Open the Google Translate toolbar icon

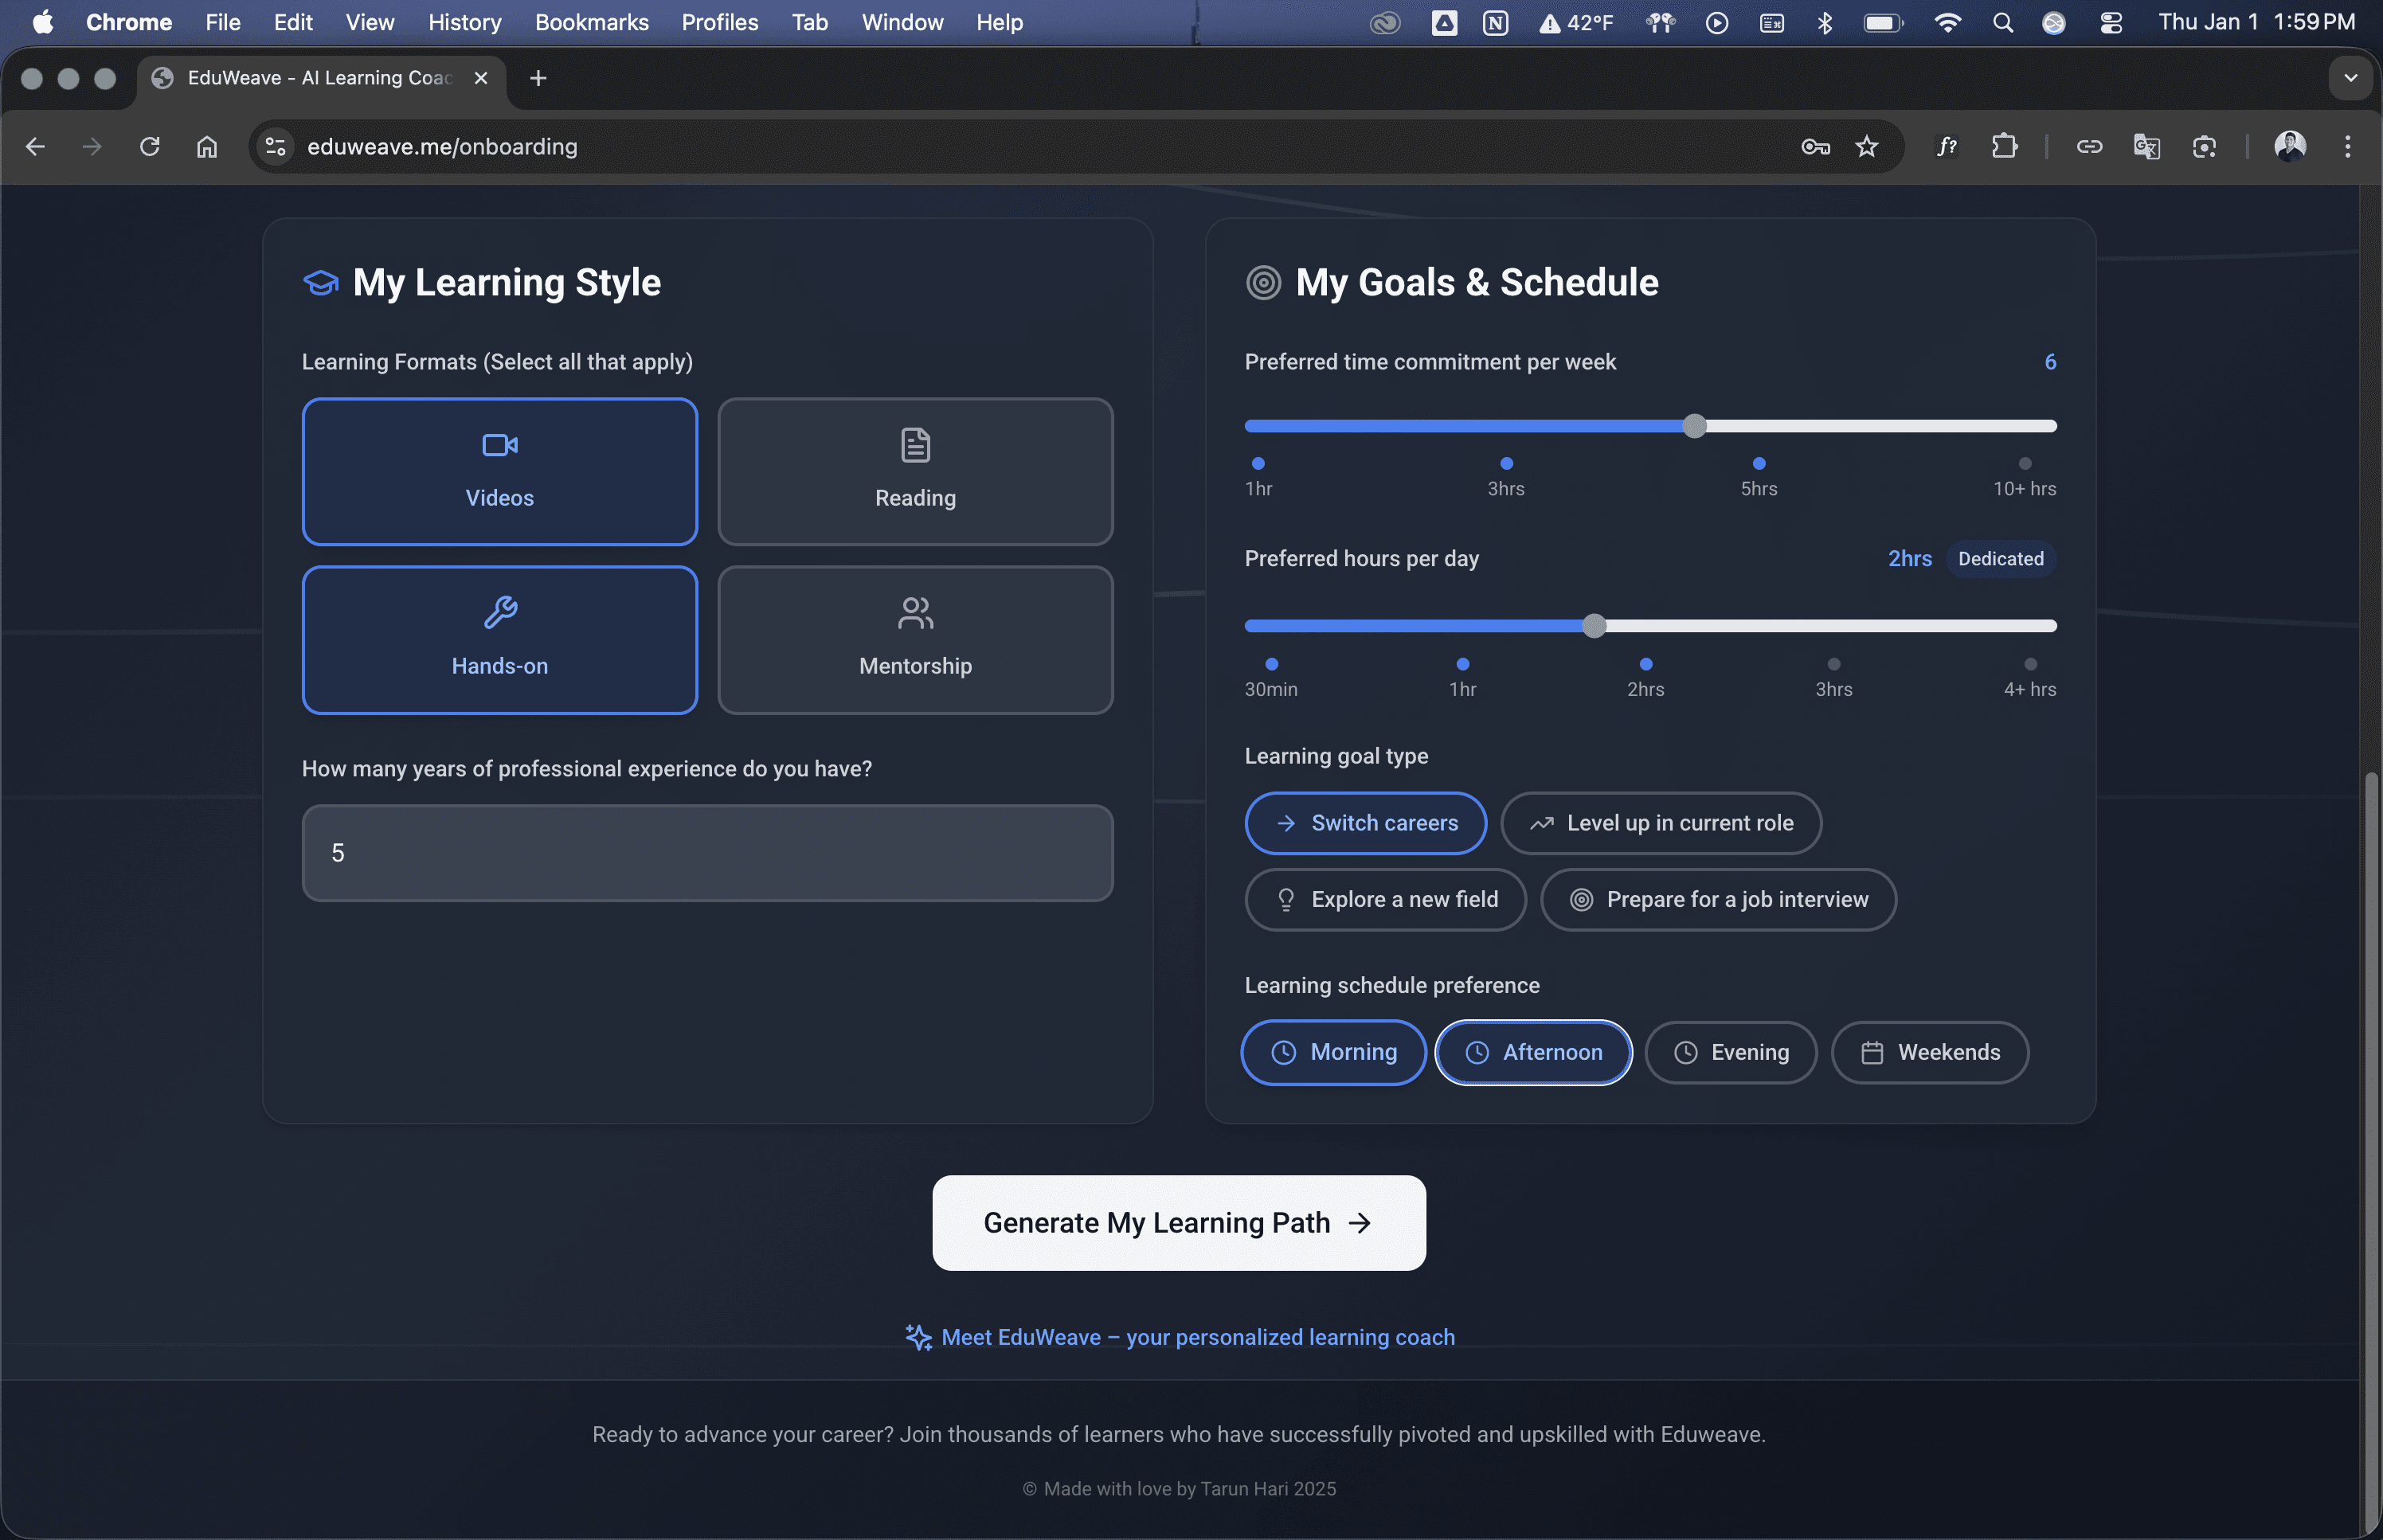2146,147
